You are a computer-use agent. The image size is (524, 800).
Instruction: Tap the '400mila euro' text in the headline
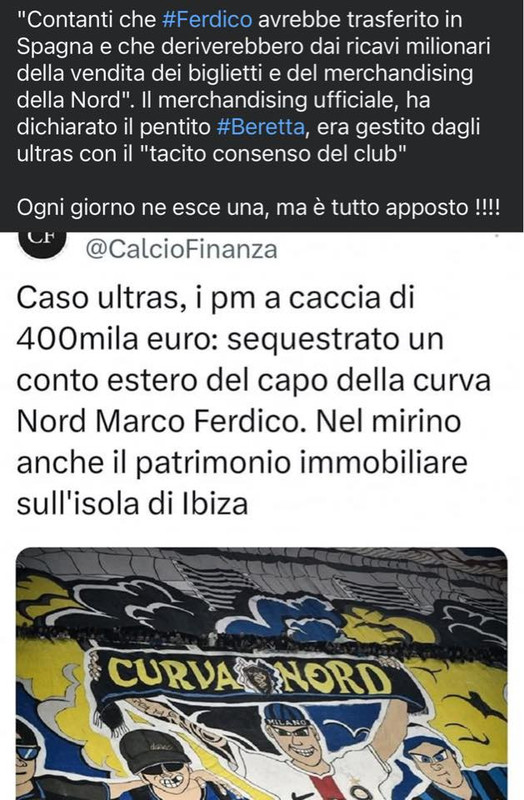pos(113,339)
